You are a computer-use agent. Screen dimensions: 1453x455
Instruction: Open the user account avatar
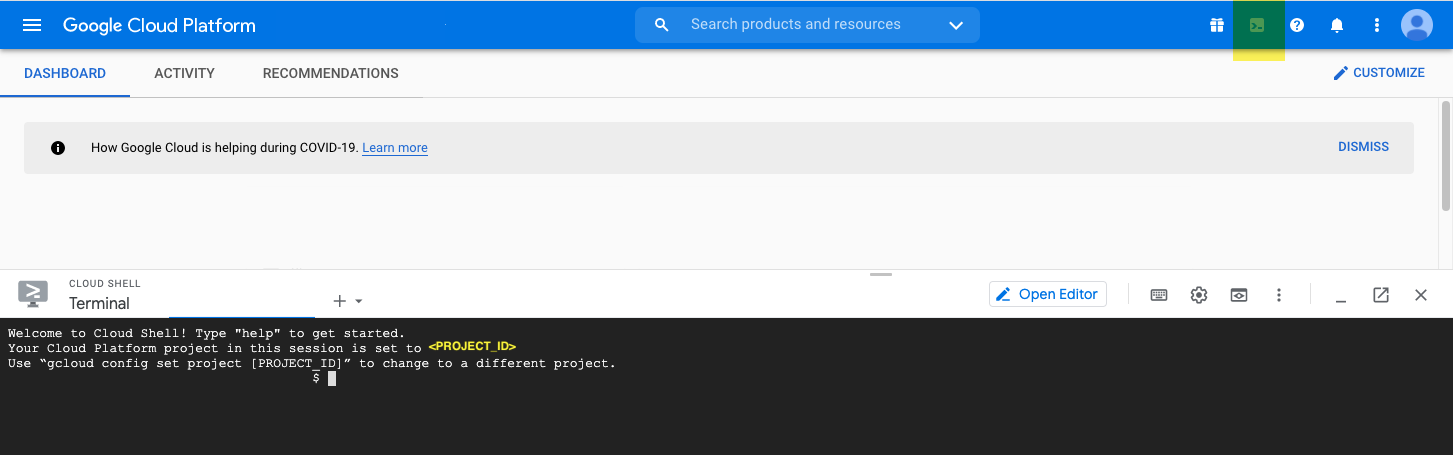pos(1417,25)
